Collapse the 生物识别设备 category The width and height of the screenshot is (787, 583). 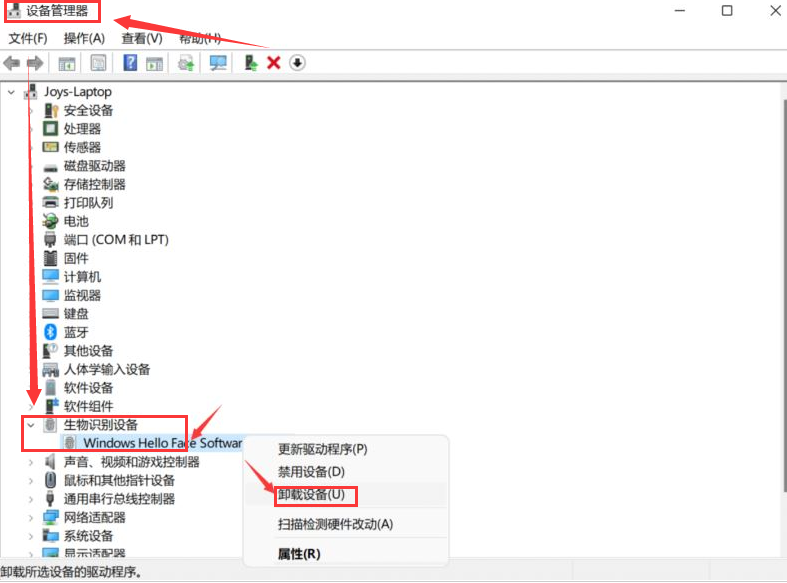[x=31, y=425]
